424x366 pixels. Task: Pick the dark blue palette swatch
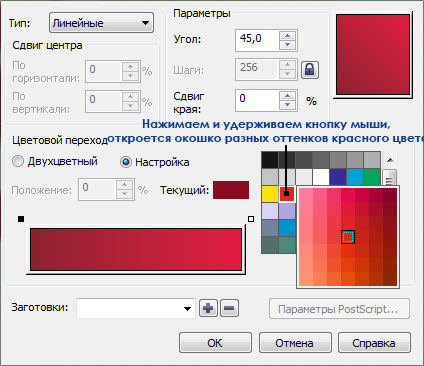338,177
